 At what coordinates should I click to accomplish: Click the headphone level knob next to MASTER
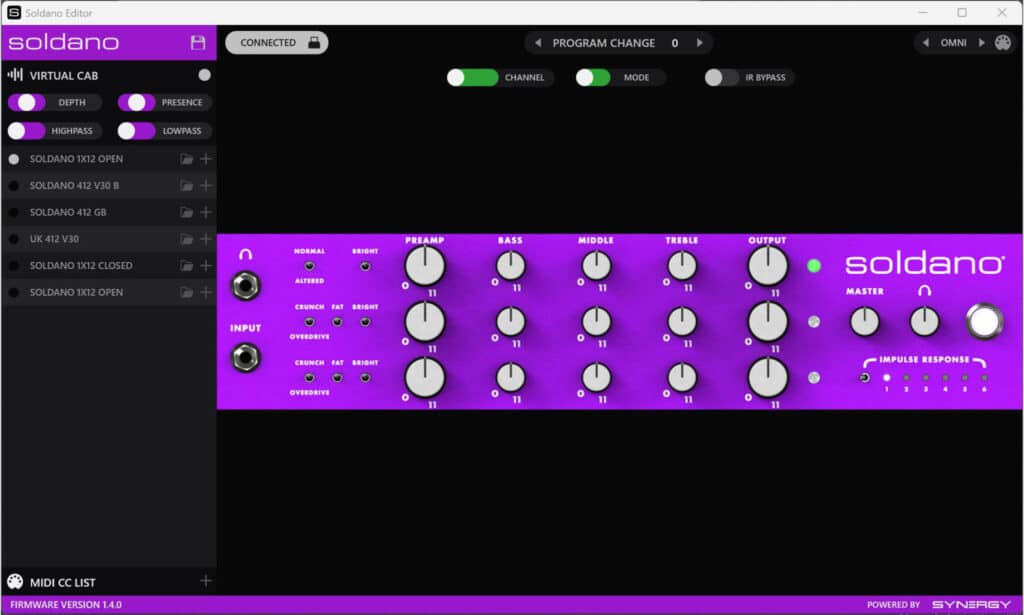coord(925,322)
